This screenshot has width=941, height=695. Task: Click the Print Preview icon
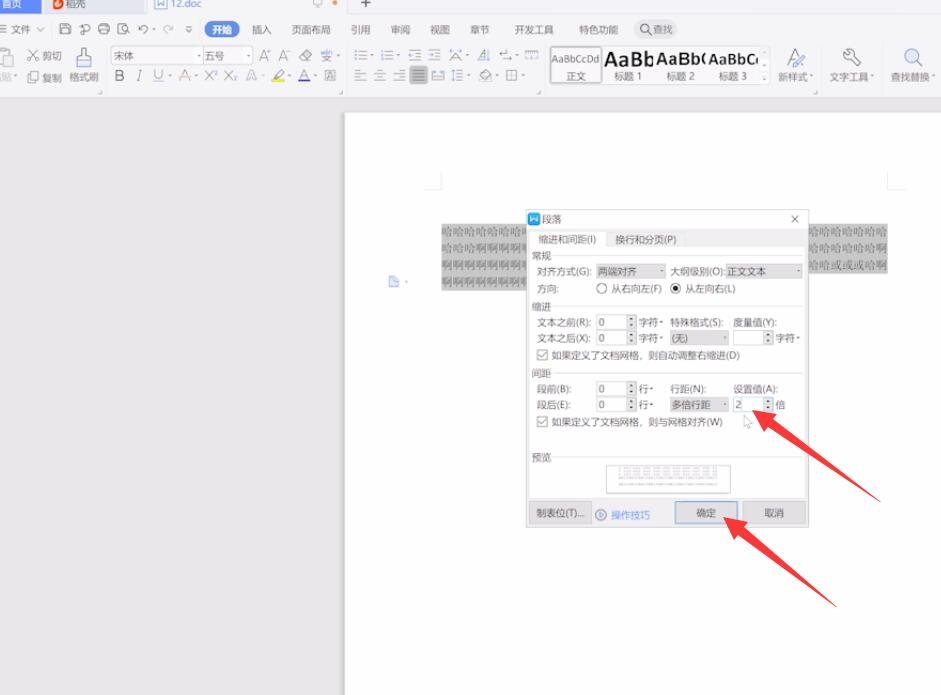pos(123,29)
